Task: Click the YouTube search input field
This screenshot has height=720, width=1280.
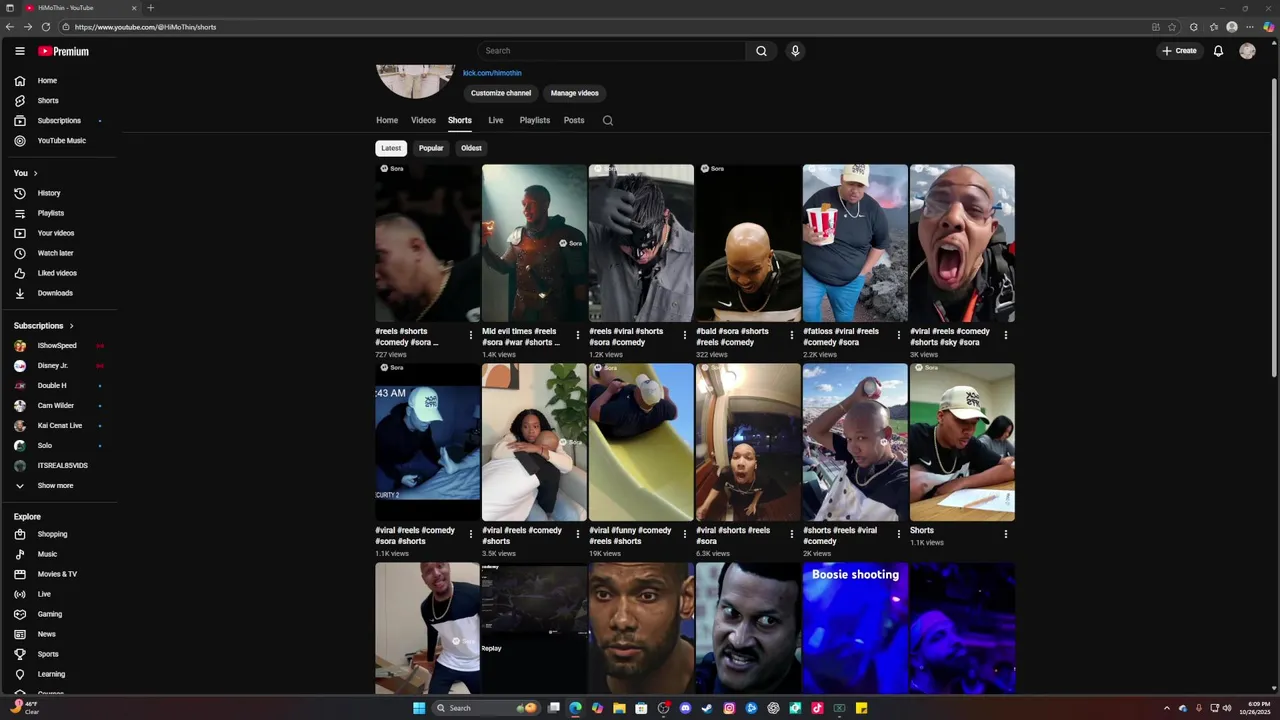Action: coord(611,51)
